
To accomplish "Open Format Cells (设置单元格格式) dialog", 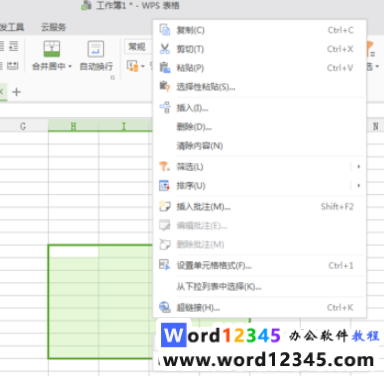I will [260, 265].
